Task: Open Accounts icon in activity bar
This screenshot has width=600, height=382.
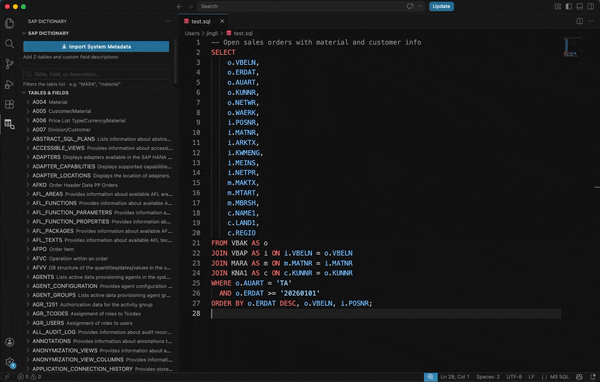Action: coord(10,342)
